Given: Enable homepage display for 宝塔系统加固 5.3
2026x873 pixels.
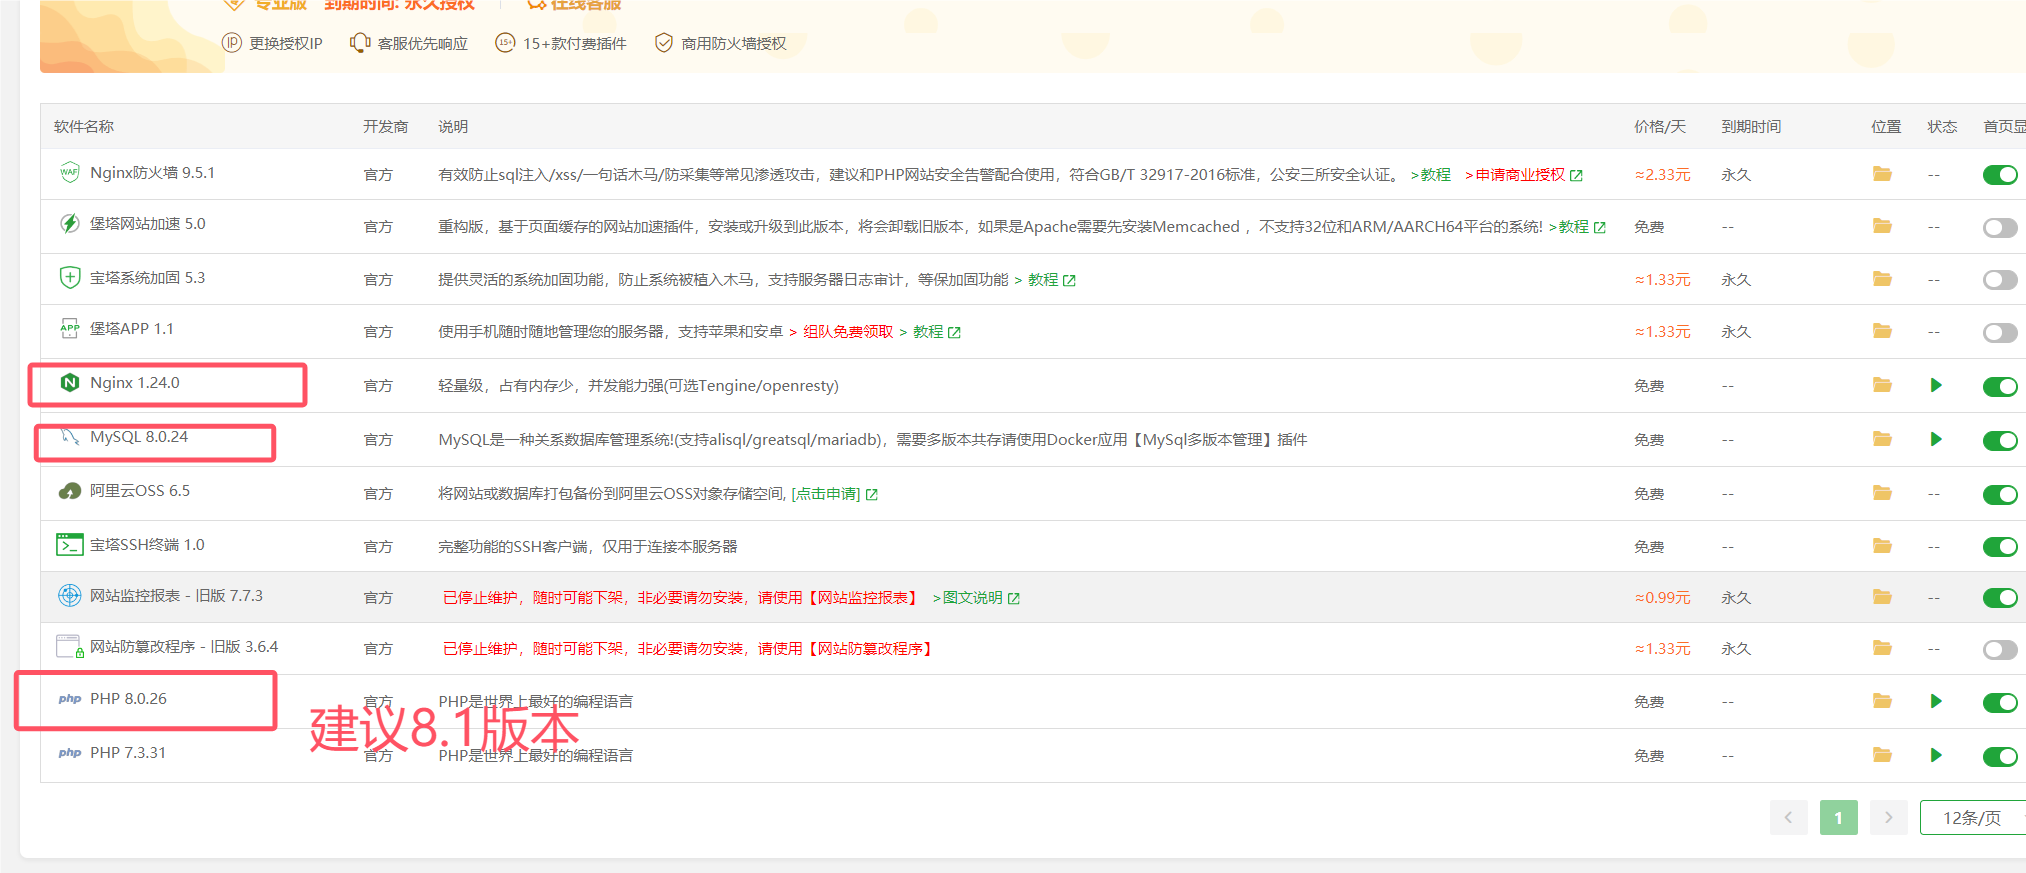Looking at the screenshot, I should tap(2000, 280).
